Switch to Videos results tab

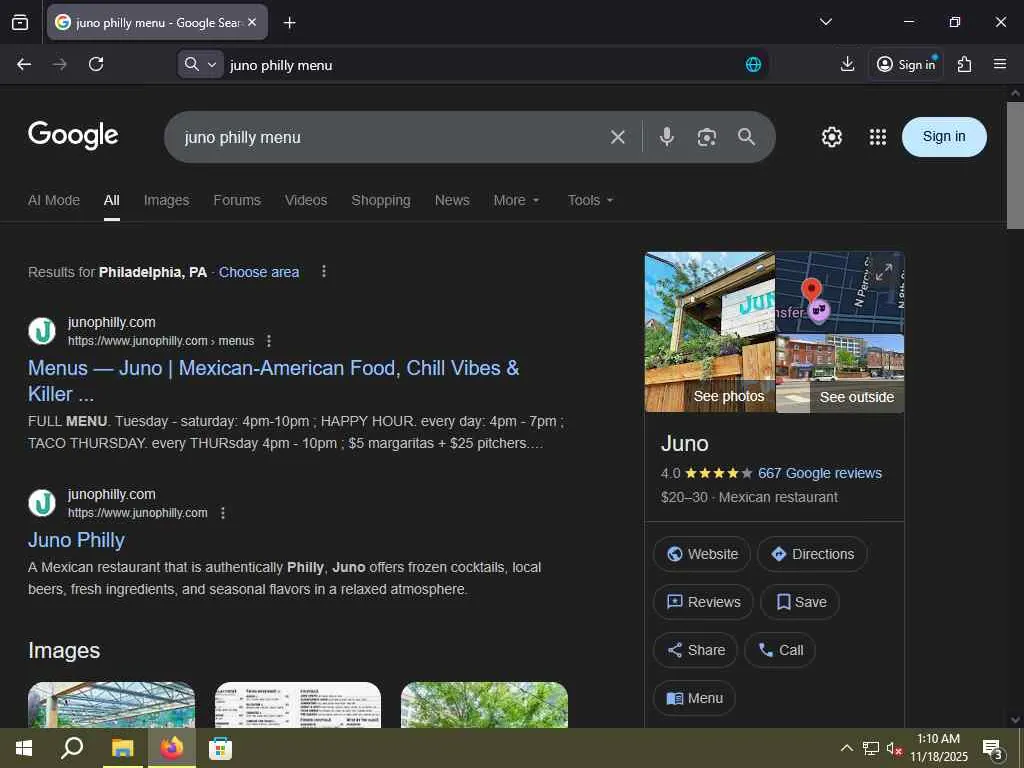[x=306, y=200]
